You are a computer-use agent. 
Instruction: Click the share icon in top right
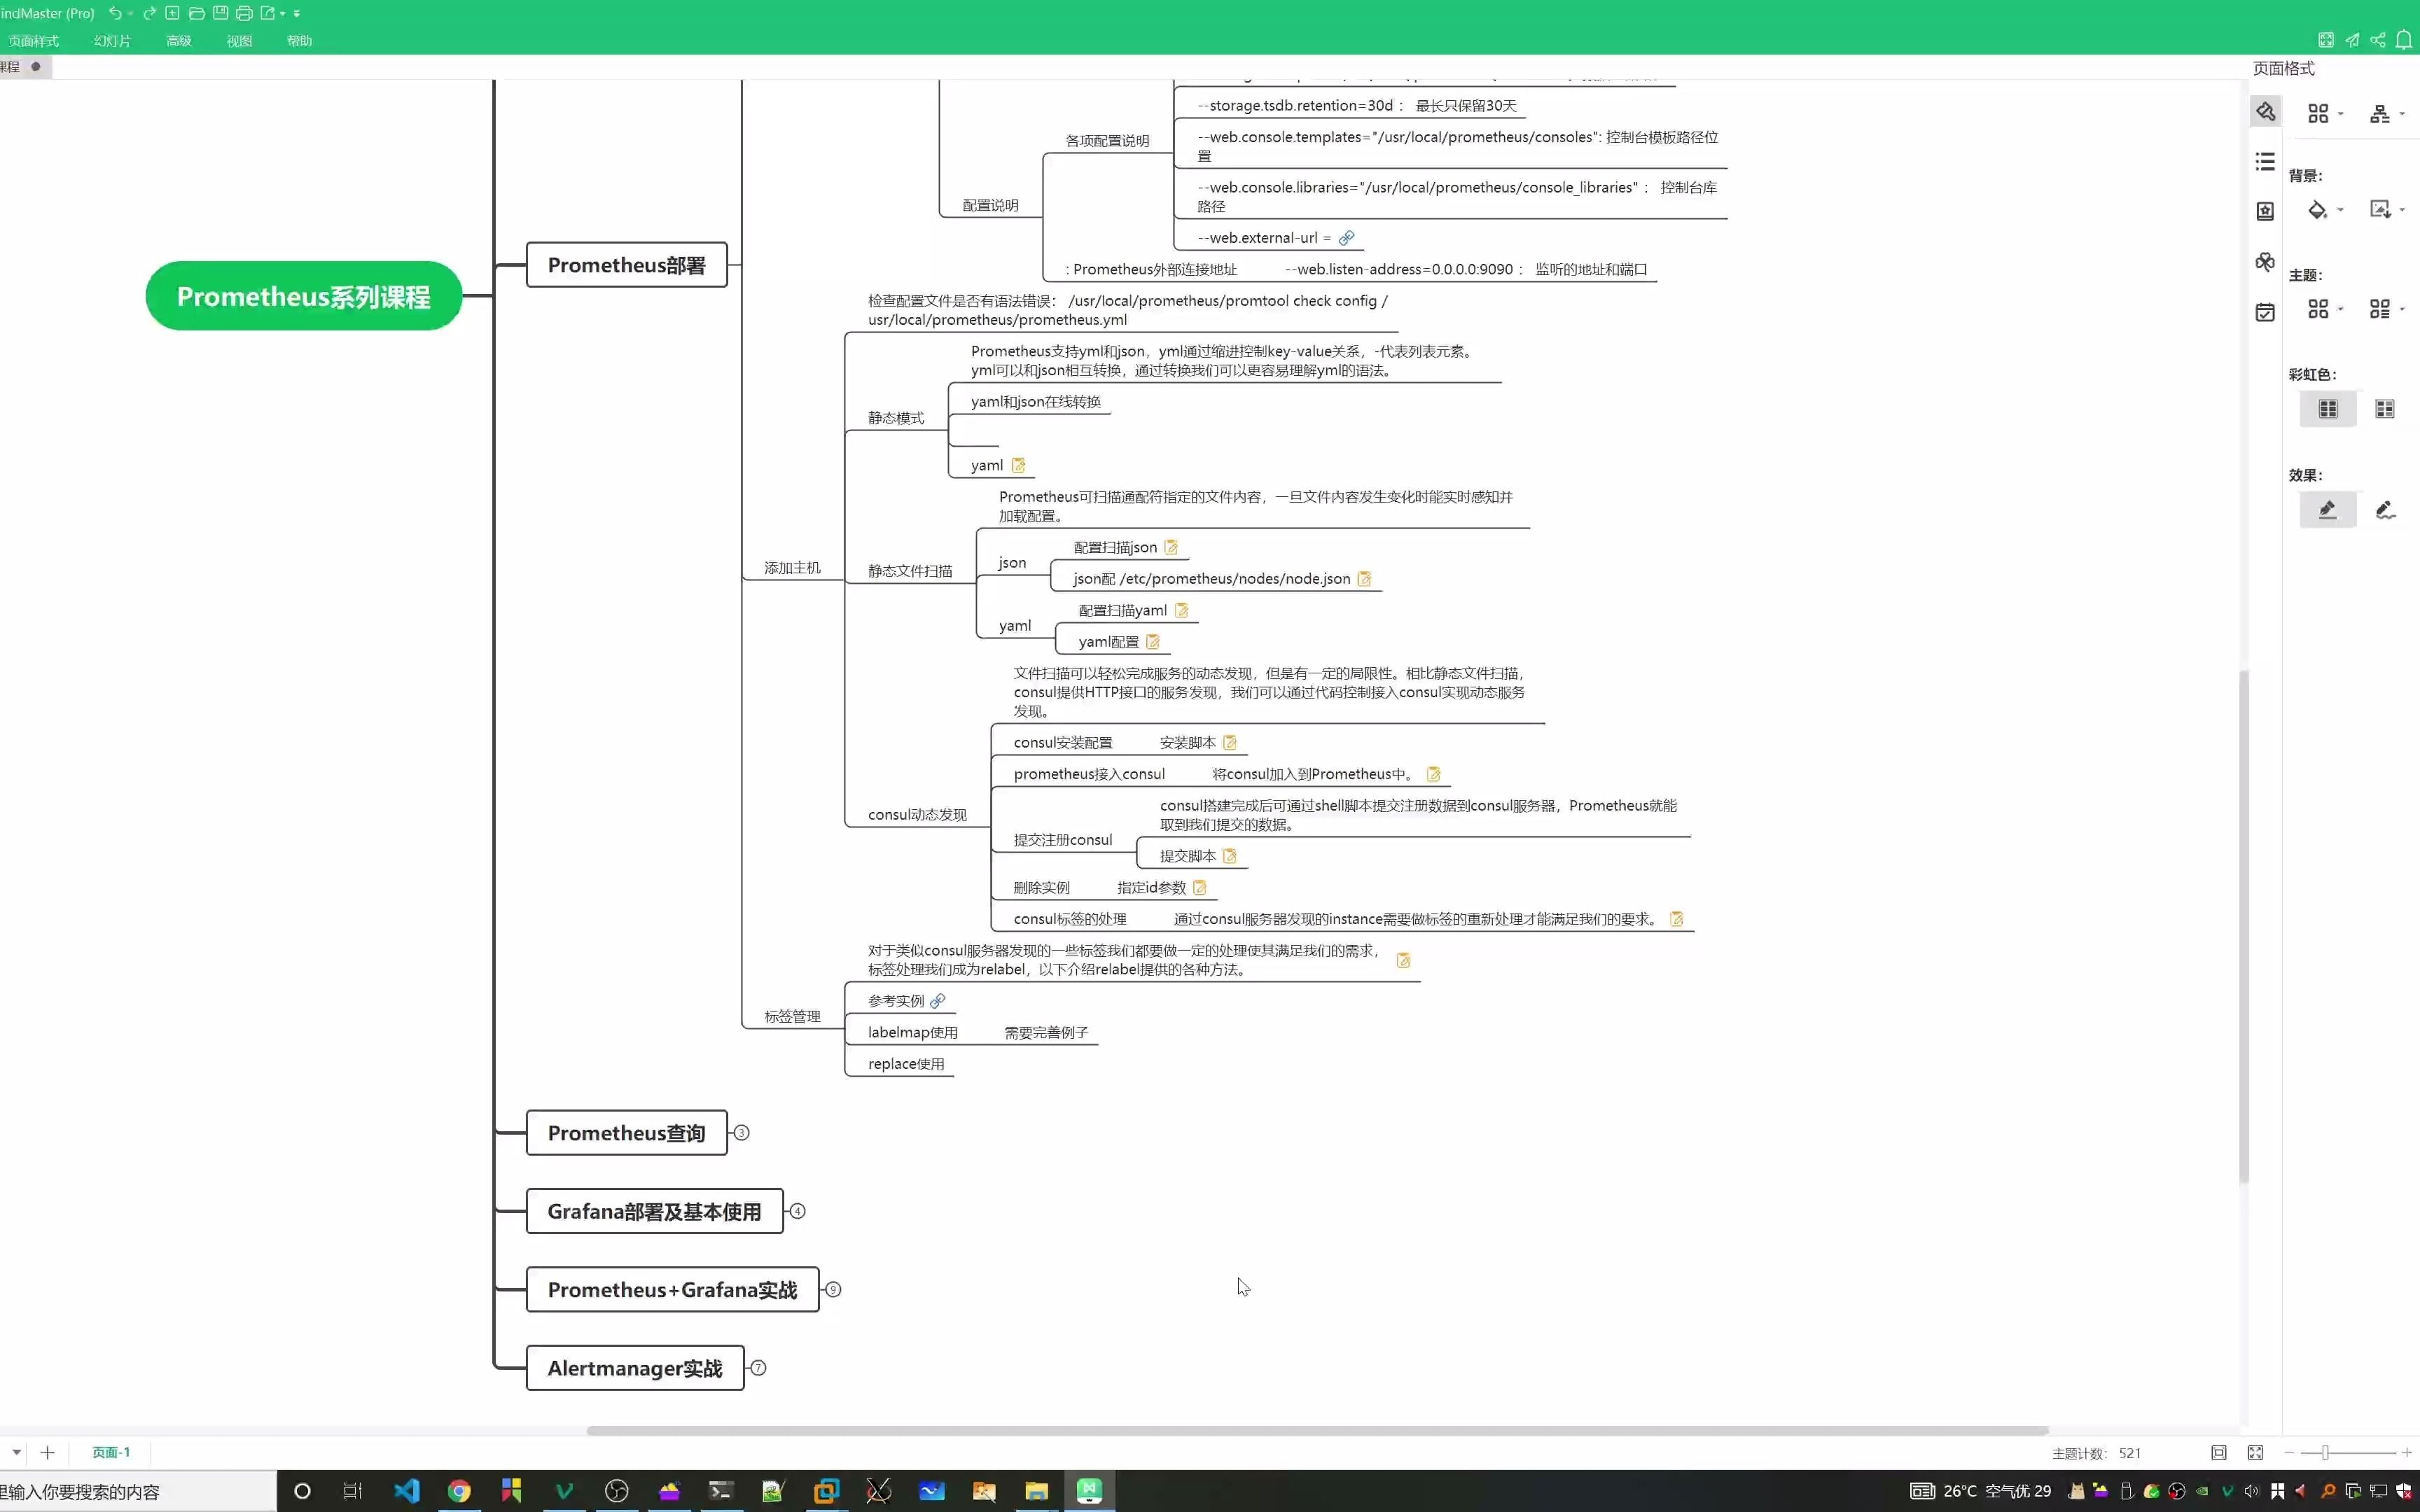[x=2378, y=40]
